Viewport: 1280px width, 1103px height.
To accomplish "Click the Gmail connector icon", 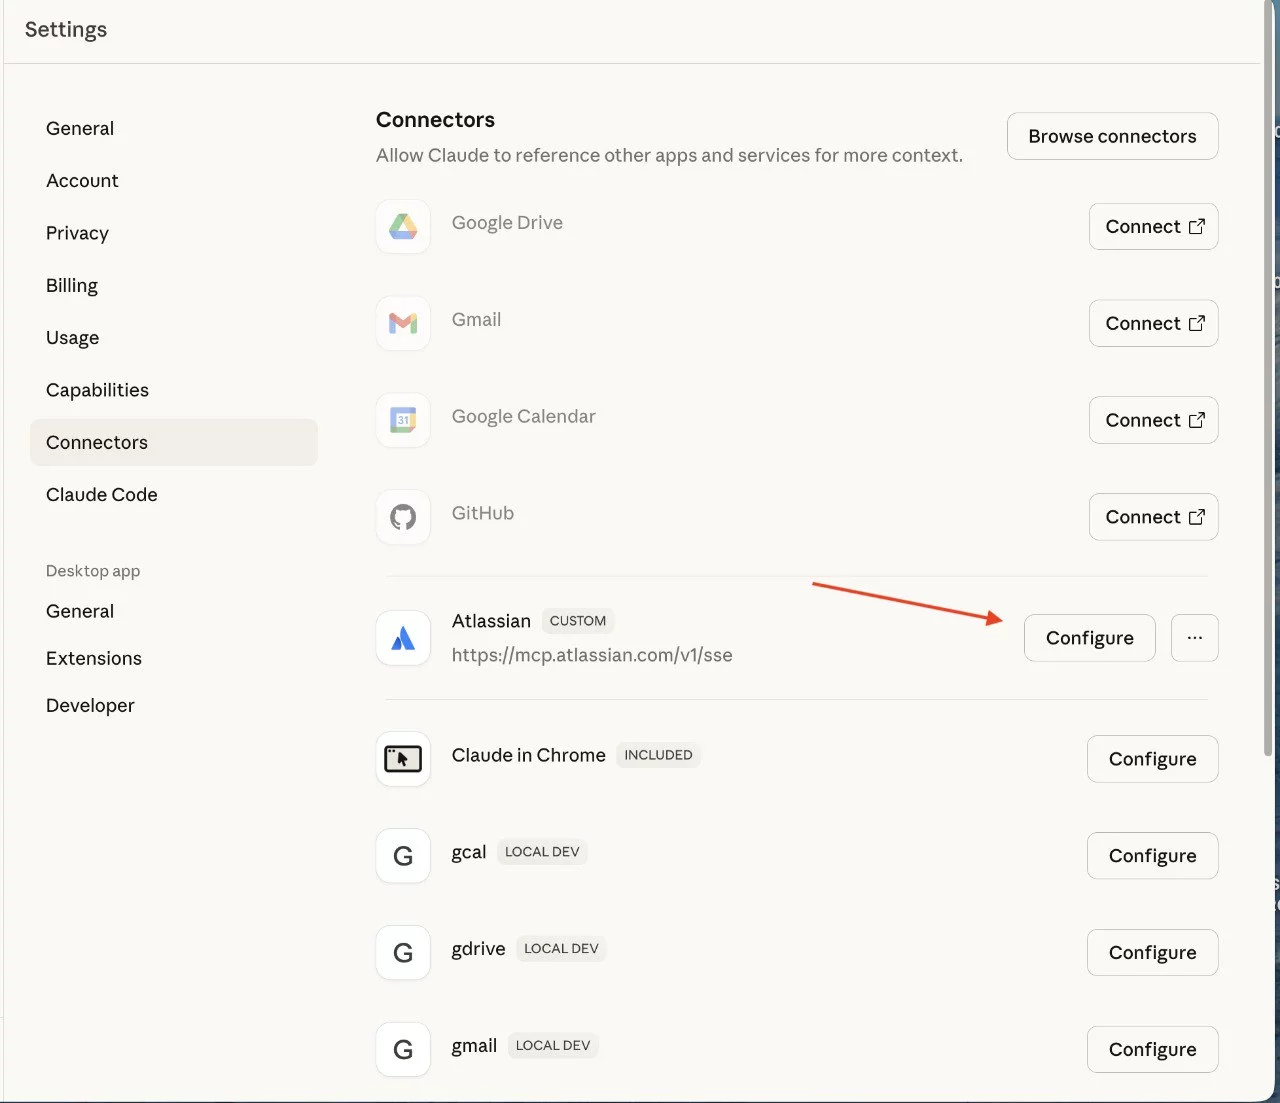I will click(402, 323).
